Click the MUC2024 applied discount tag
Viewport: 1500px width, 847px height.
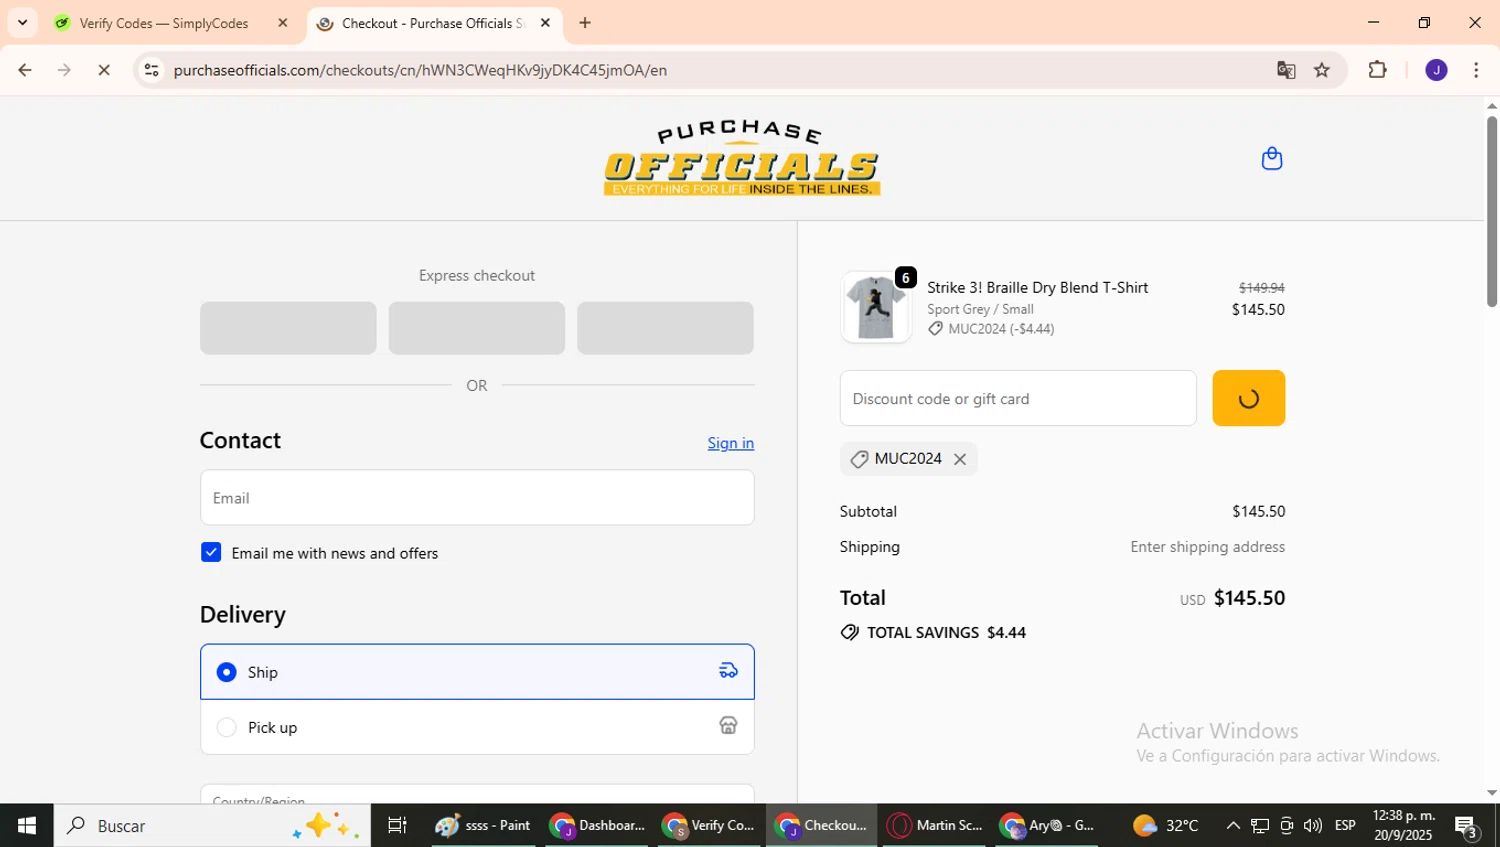point(908,459)
